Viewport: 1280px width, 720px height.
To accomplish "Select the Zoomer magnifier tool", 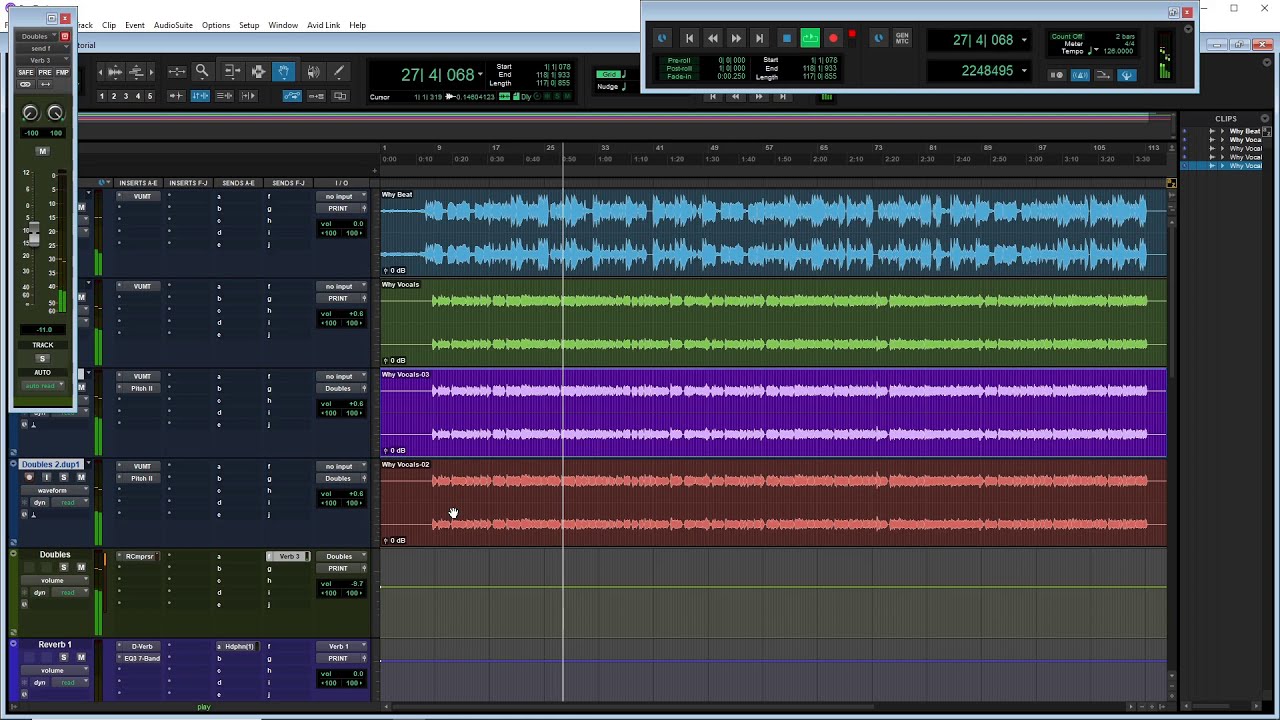I will 202,71.
